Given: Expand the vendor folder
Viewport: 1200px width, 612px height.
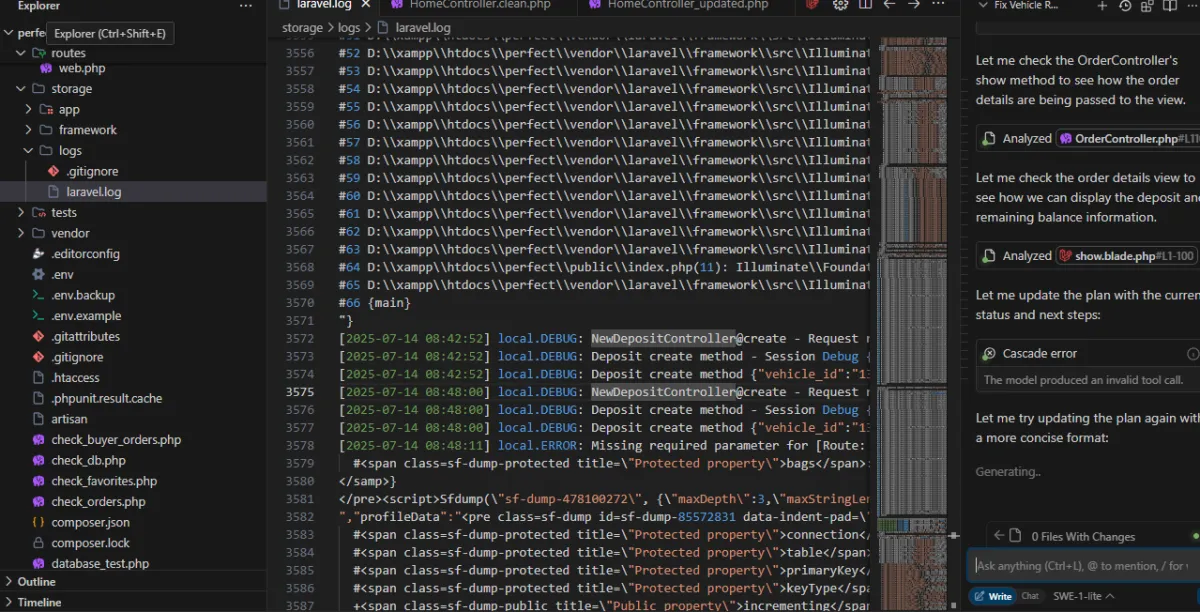Looking at the screenshot, I should [x=70, y=233].
